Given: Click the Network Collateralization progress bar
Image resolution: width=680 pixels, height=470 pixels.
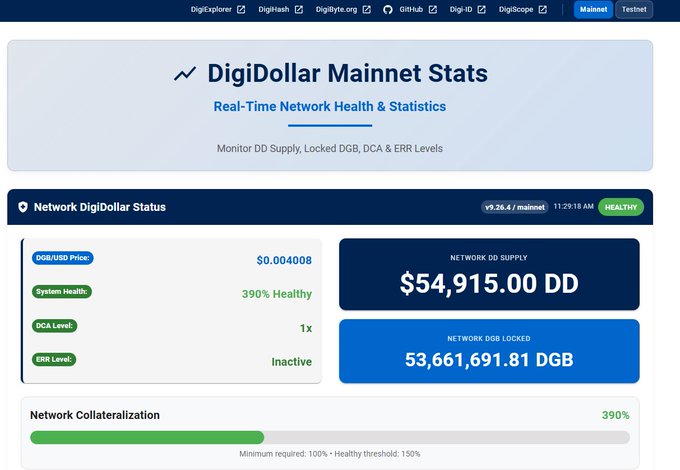Looking at the screenshot, I should tap(330, 437).
